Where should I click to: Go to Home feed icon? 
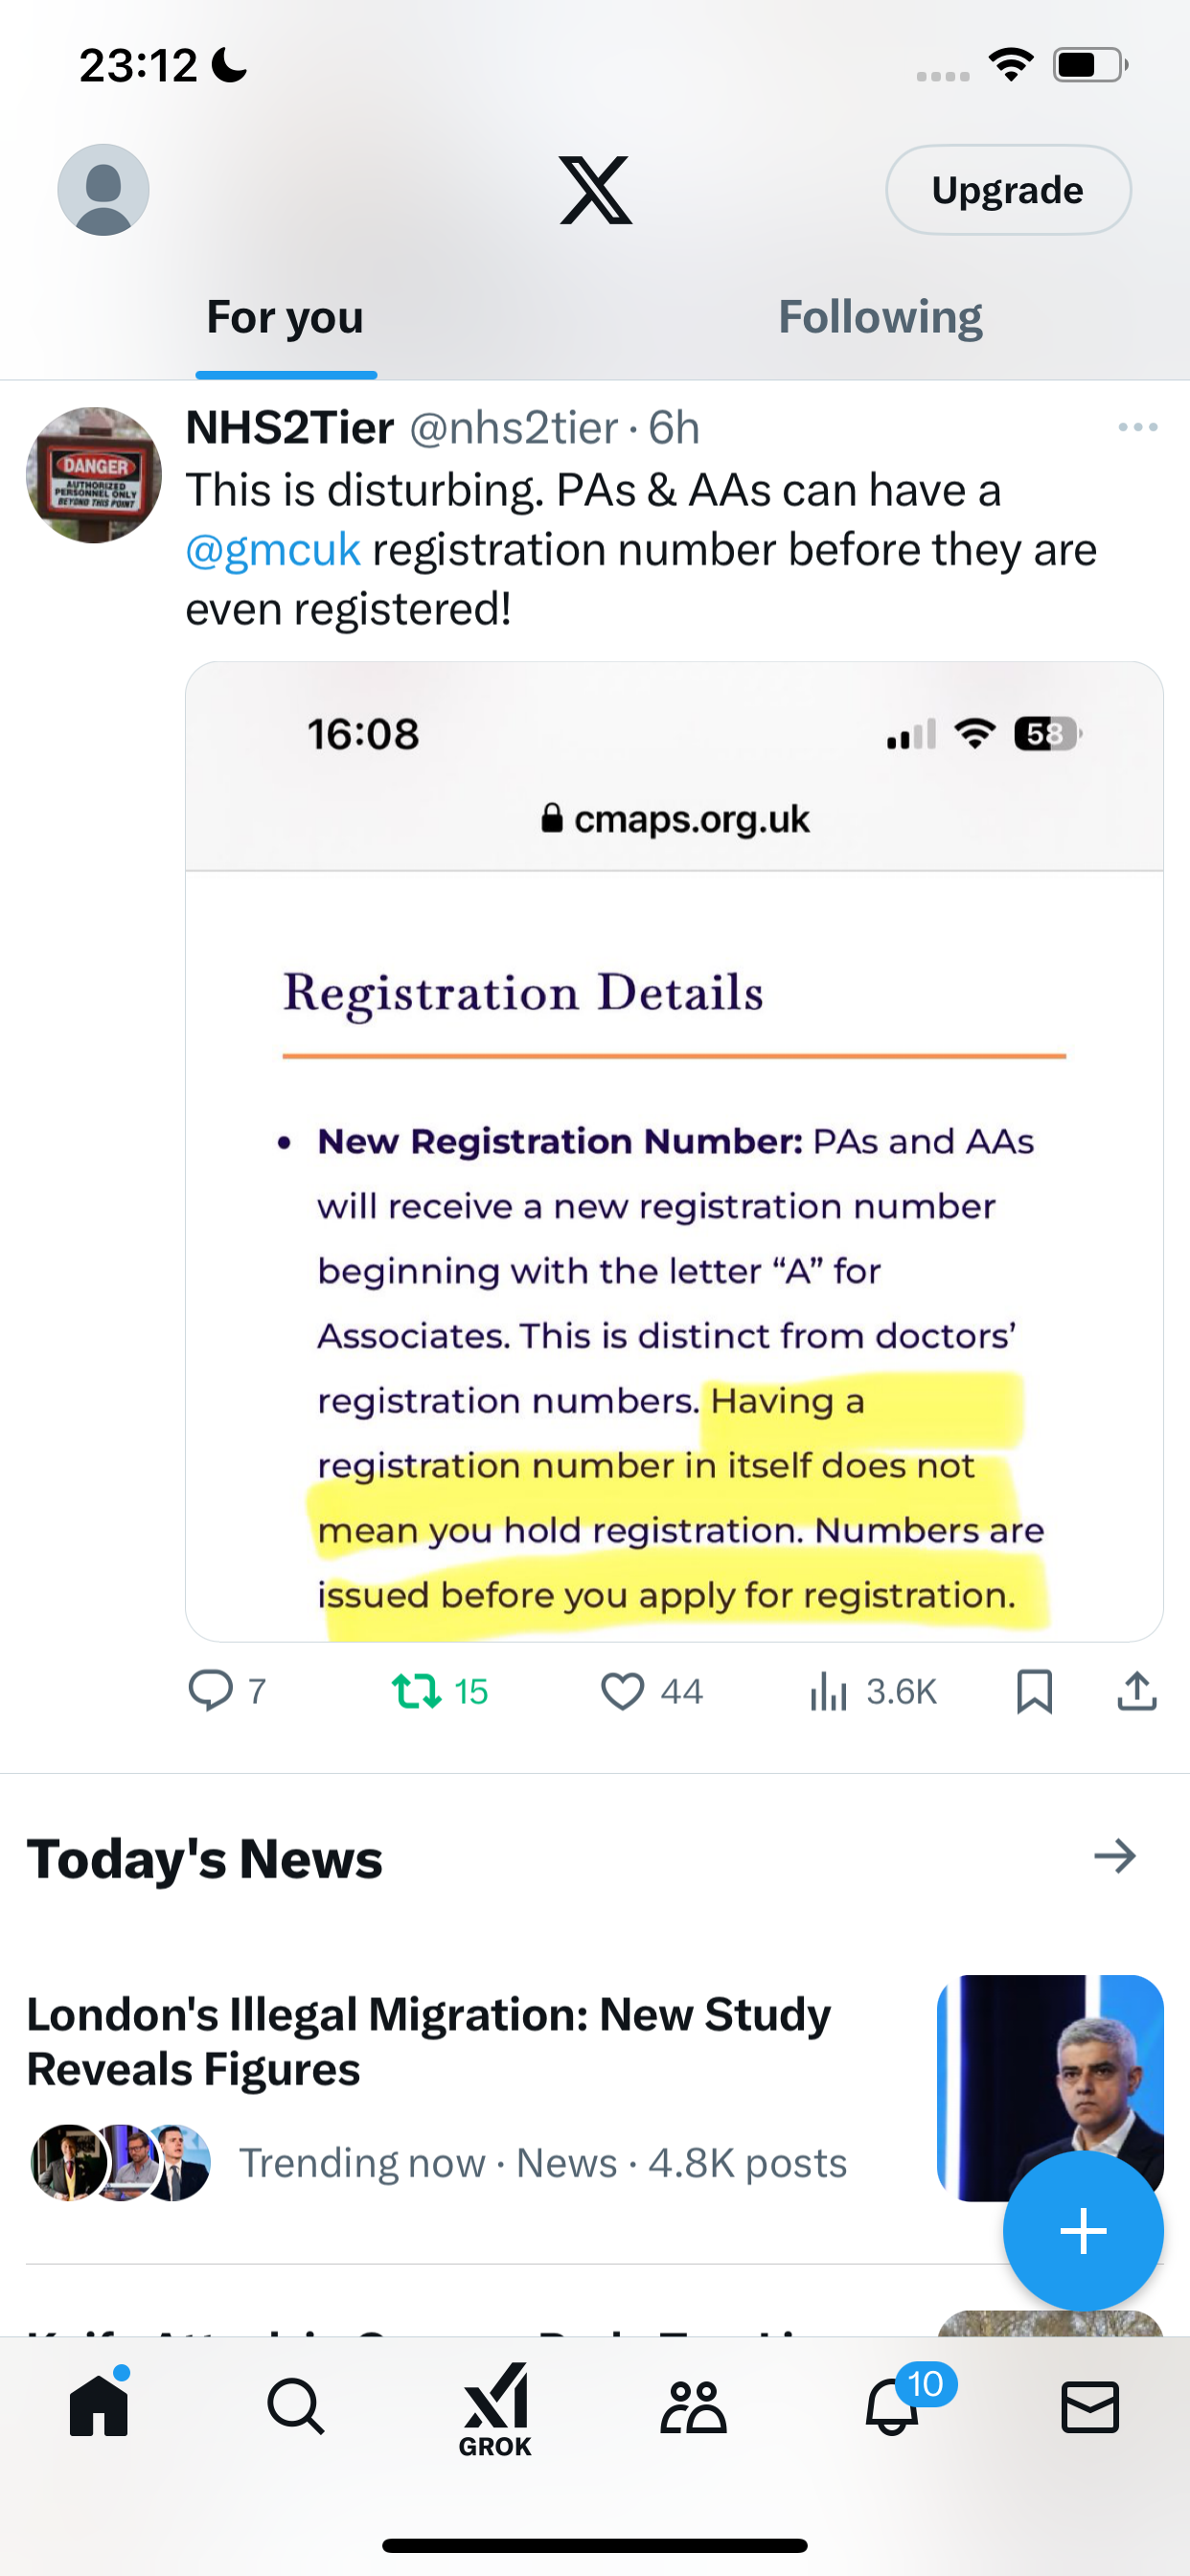point(99,2404)
